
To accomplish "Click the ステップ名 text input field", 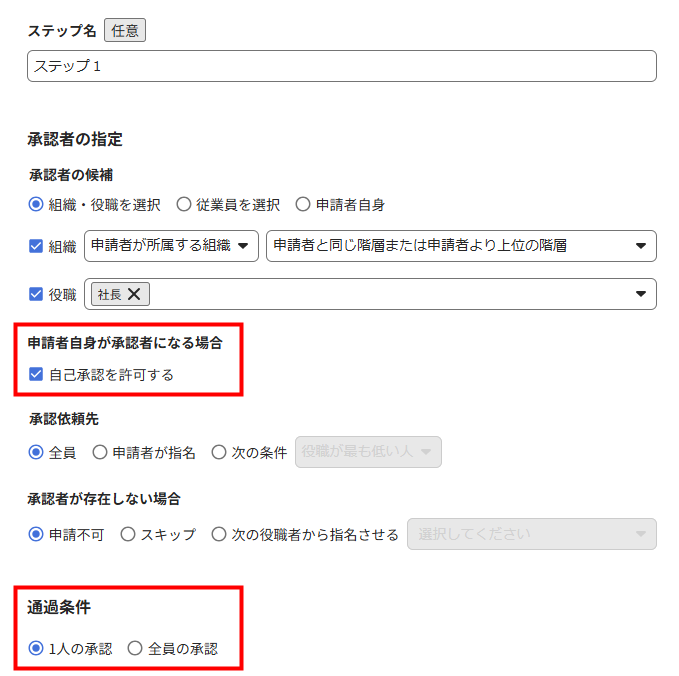I will [342, 66].
